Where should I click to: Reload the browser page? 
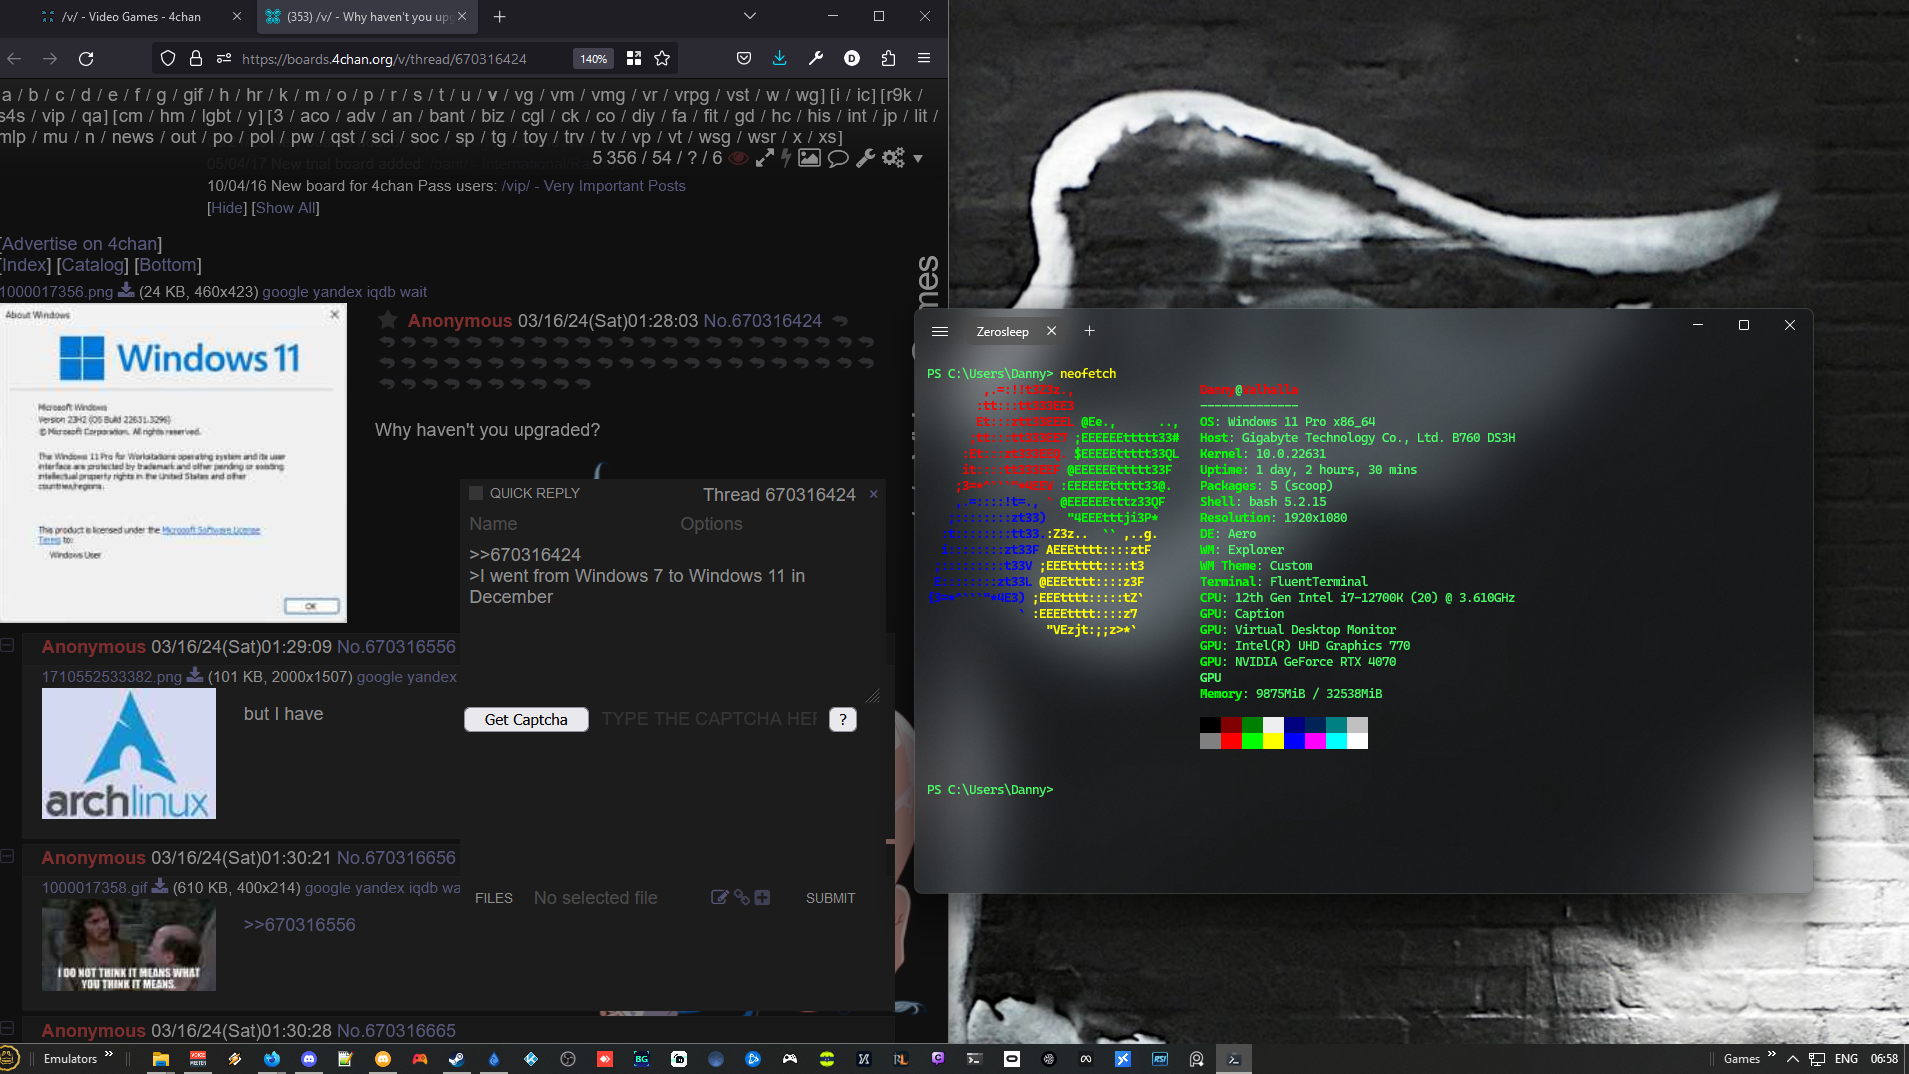[86, 59]
